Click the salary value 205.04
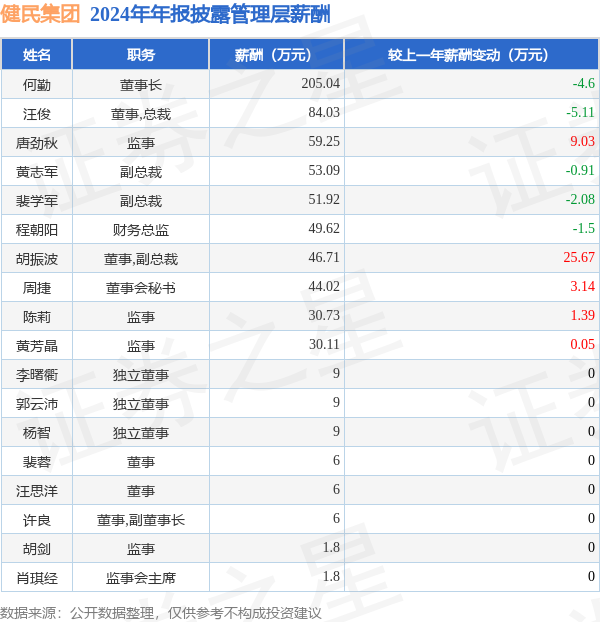Screen dimensions: 600x622 pyautogui.click(x=320, y=83)
